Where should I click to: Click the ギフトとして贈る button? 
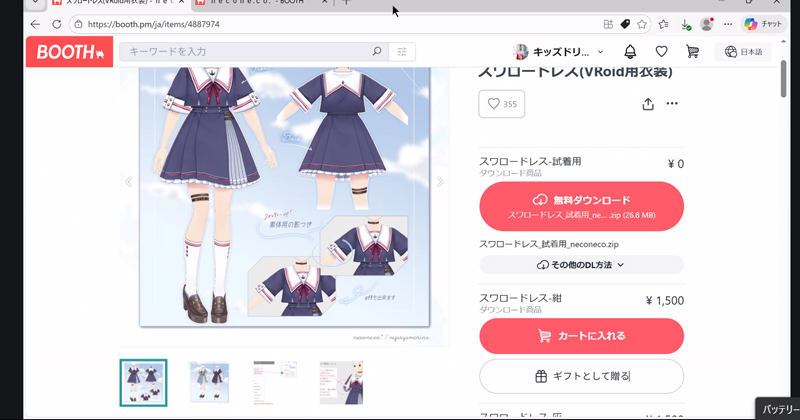581,376
